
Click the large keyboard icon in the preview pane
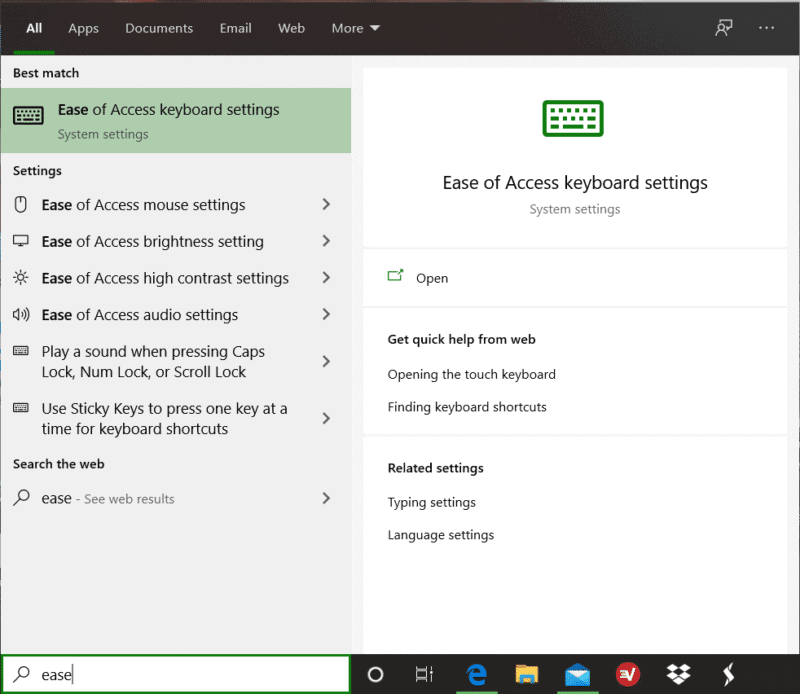pos(574,118)
